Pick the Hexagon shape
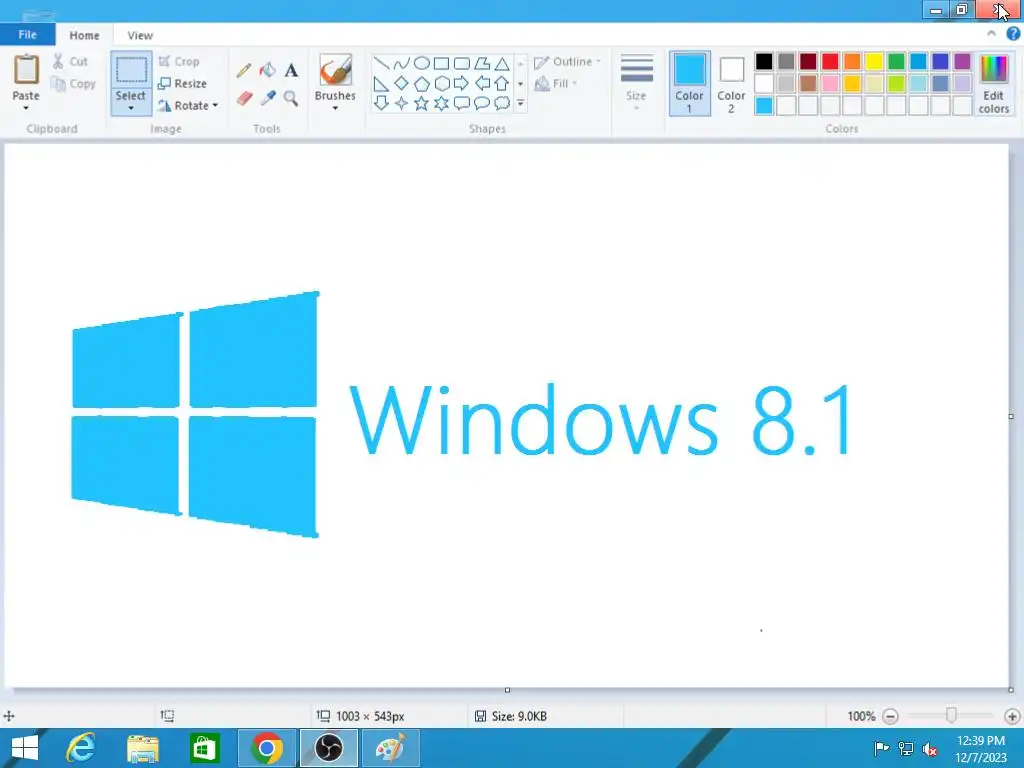Screen dimensions: 1024x768 tap(441, 84)
